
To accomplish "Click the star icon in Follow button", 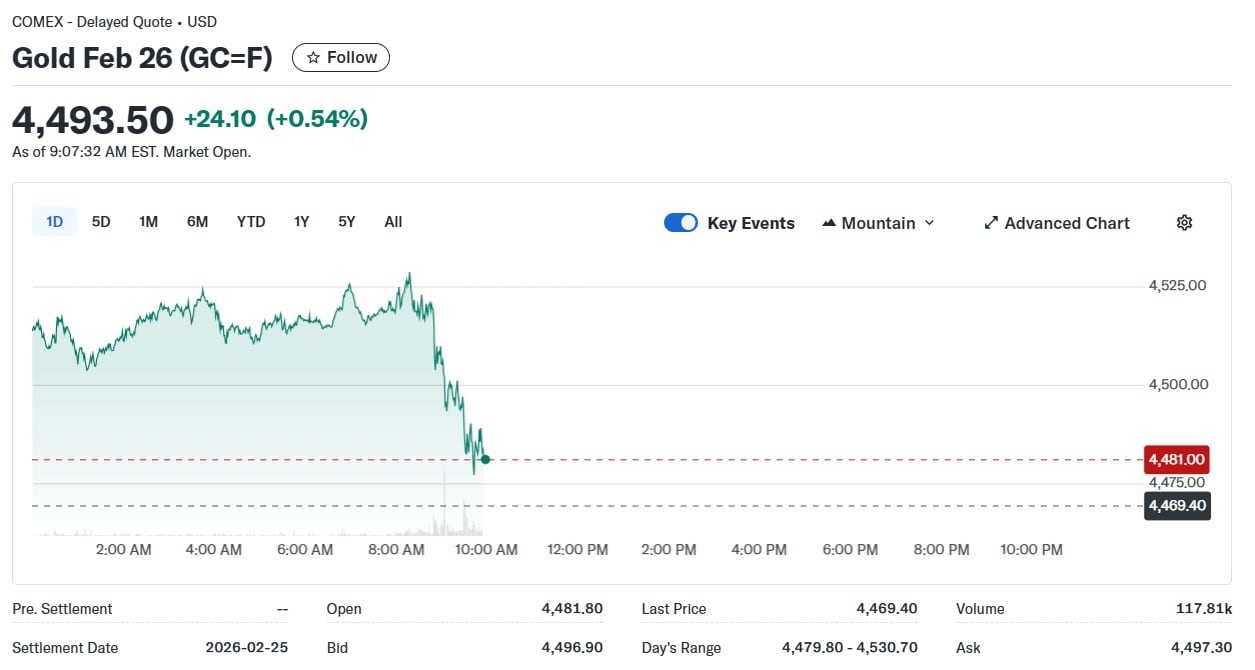I will [313, 58].
